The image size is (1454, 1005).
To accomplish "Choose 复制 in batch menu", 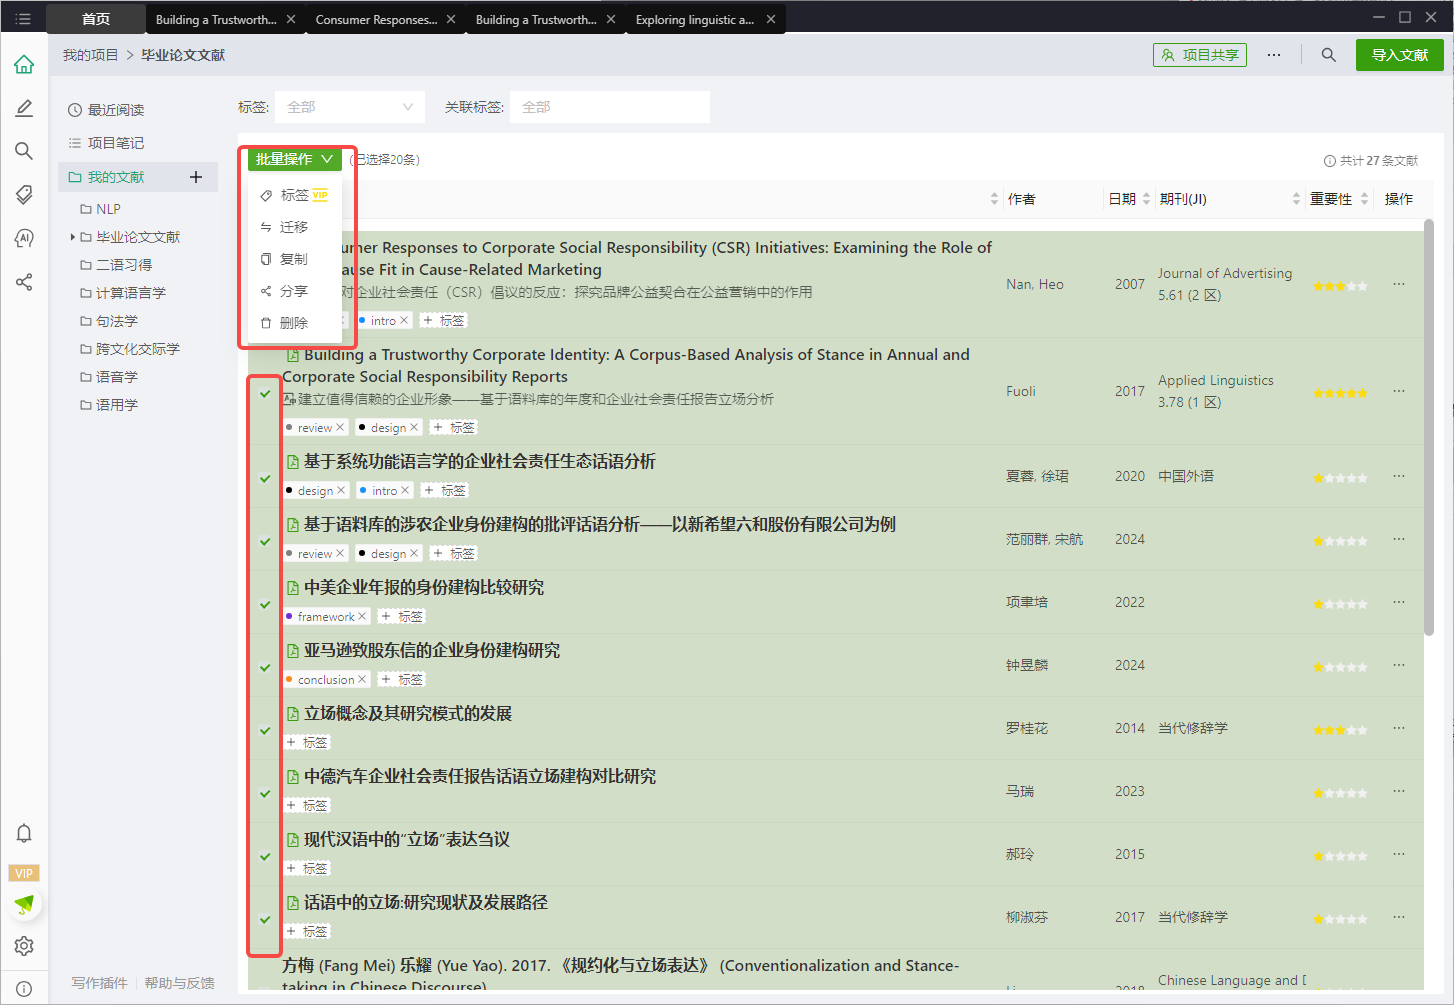I will 294,259.
